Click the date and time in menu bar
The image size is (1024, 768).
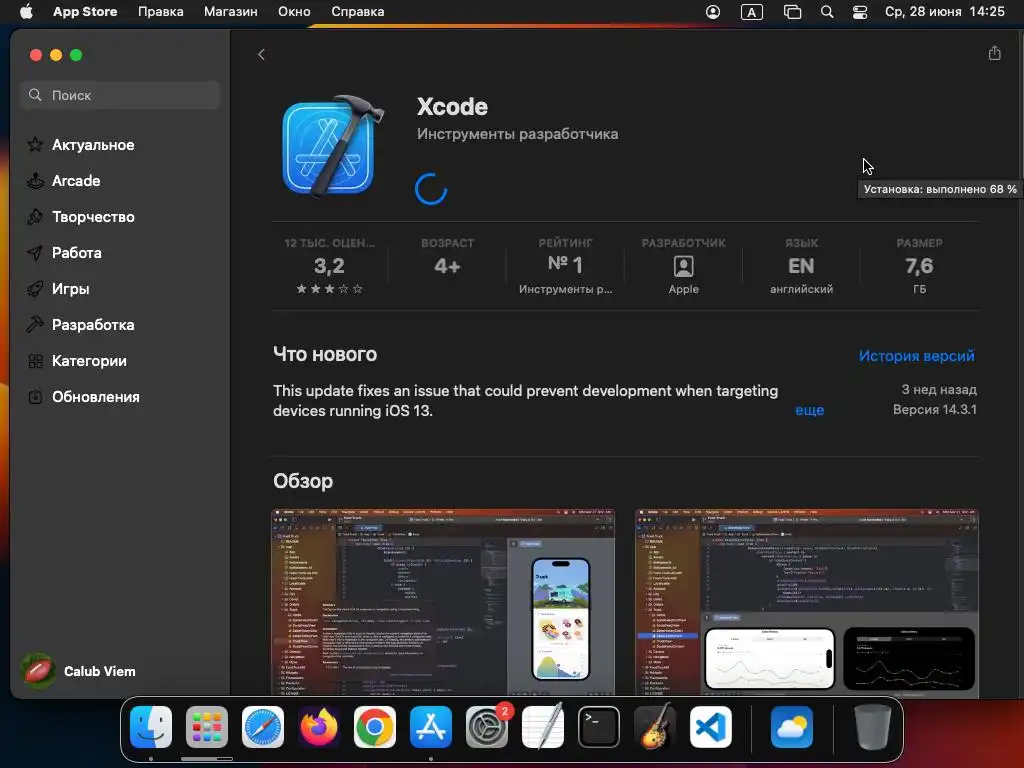[944, 12]
